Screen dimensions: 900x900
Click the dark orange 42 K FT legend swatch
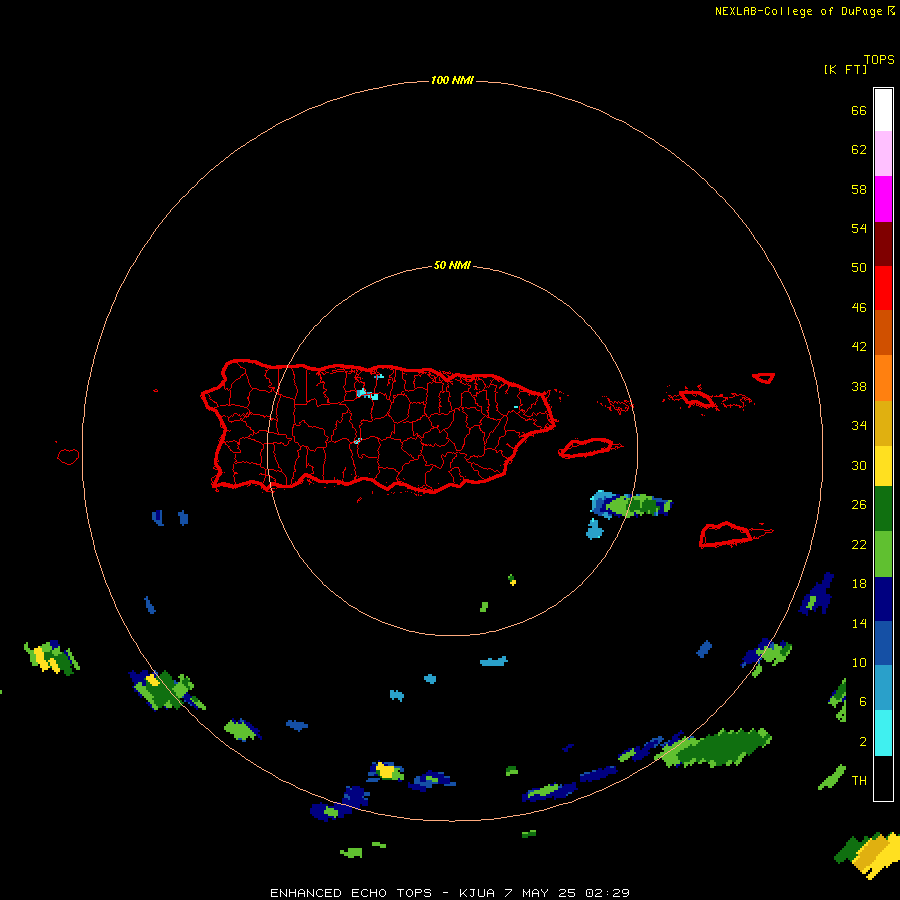click(883, 333)
